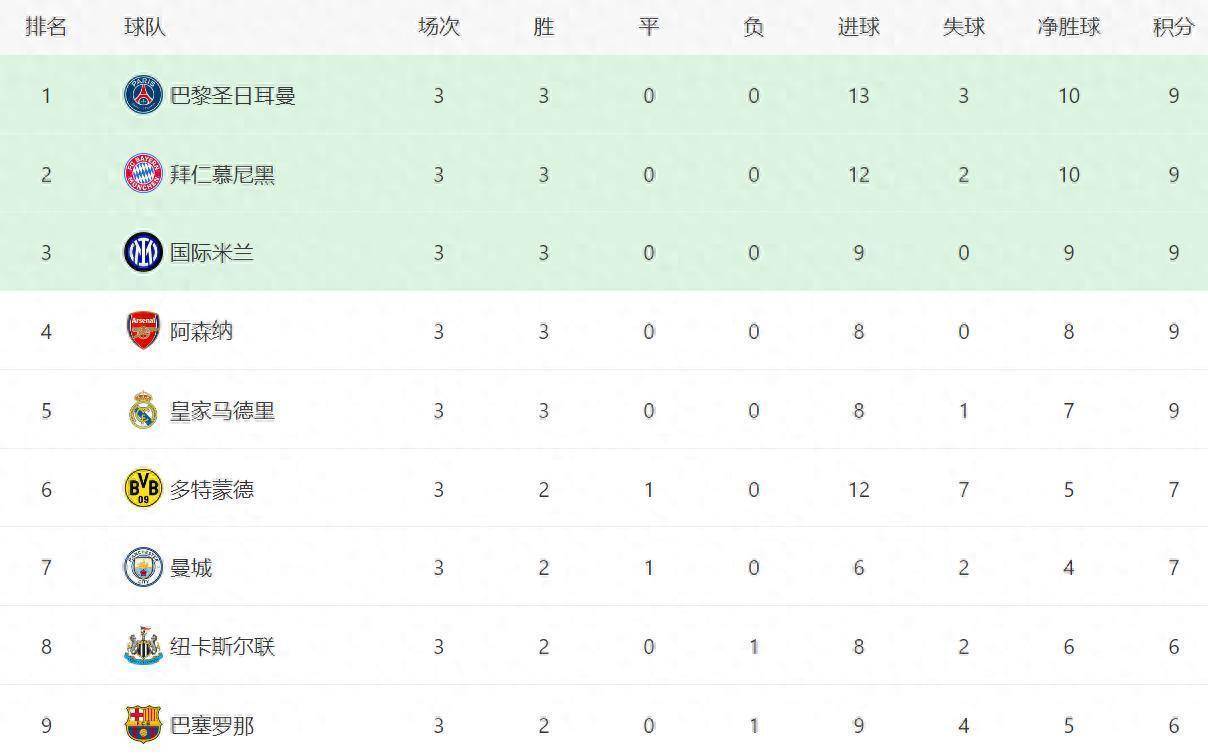1208x756 pixels.
Task: Click the Arsenal club crest
Action: pyautogui.click(x=143, y=331)
